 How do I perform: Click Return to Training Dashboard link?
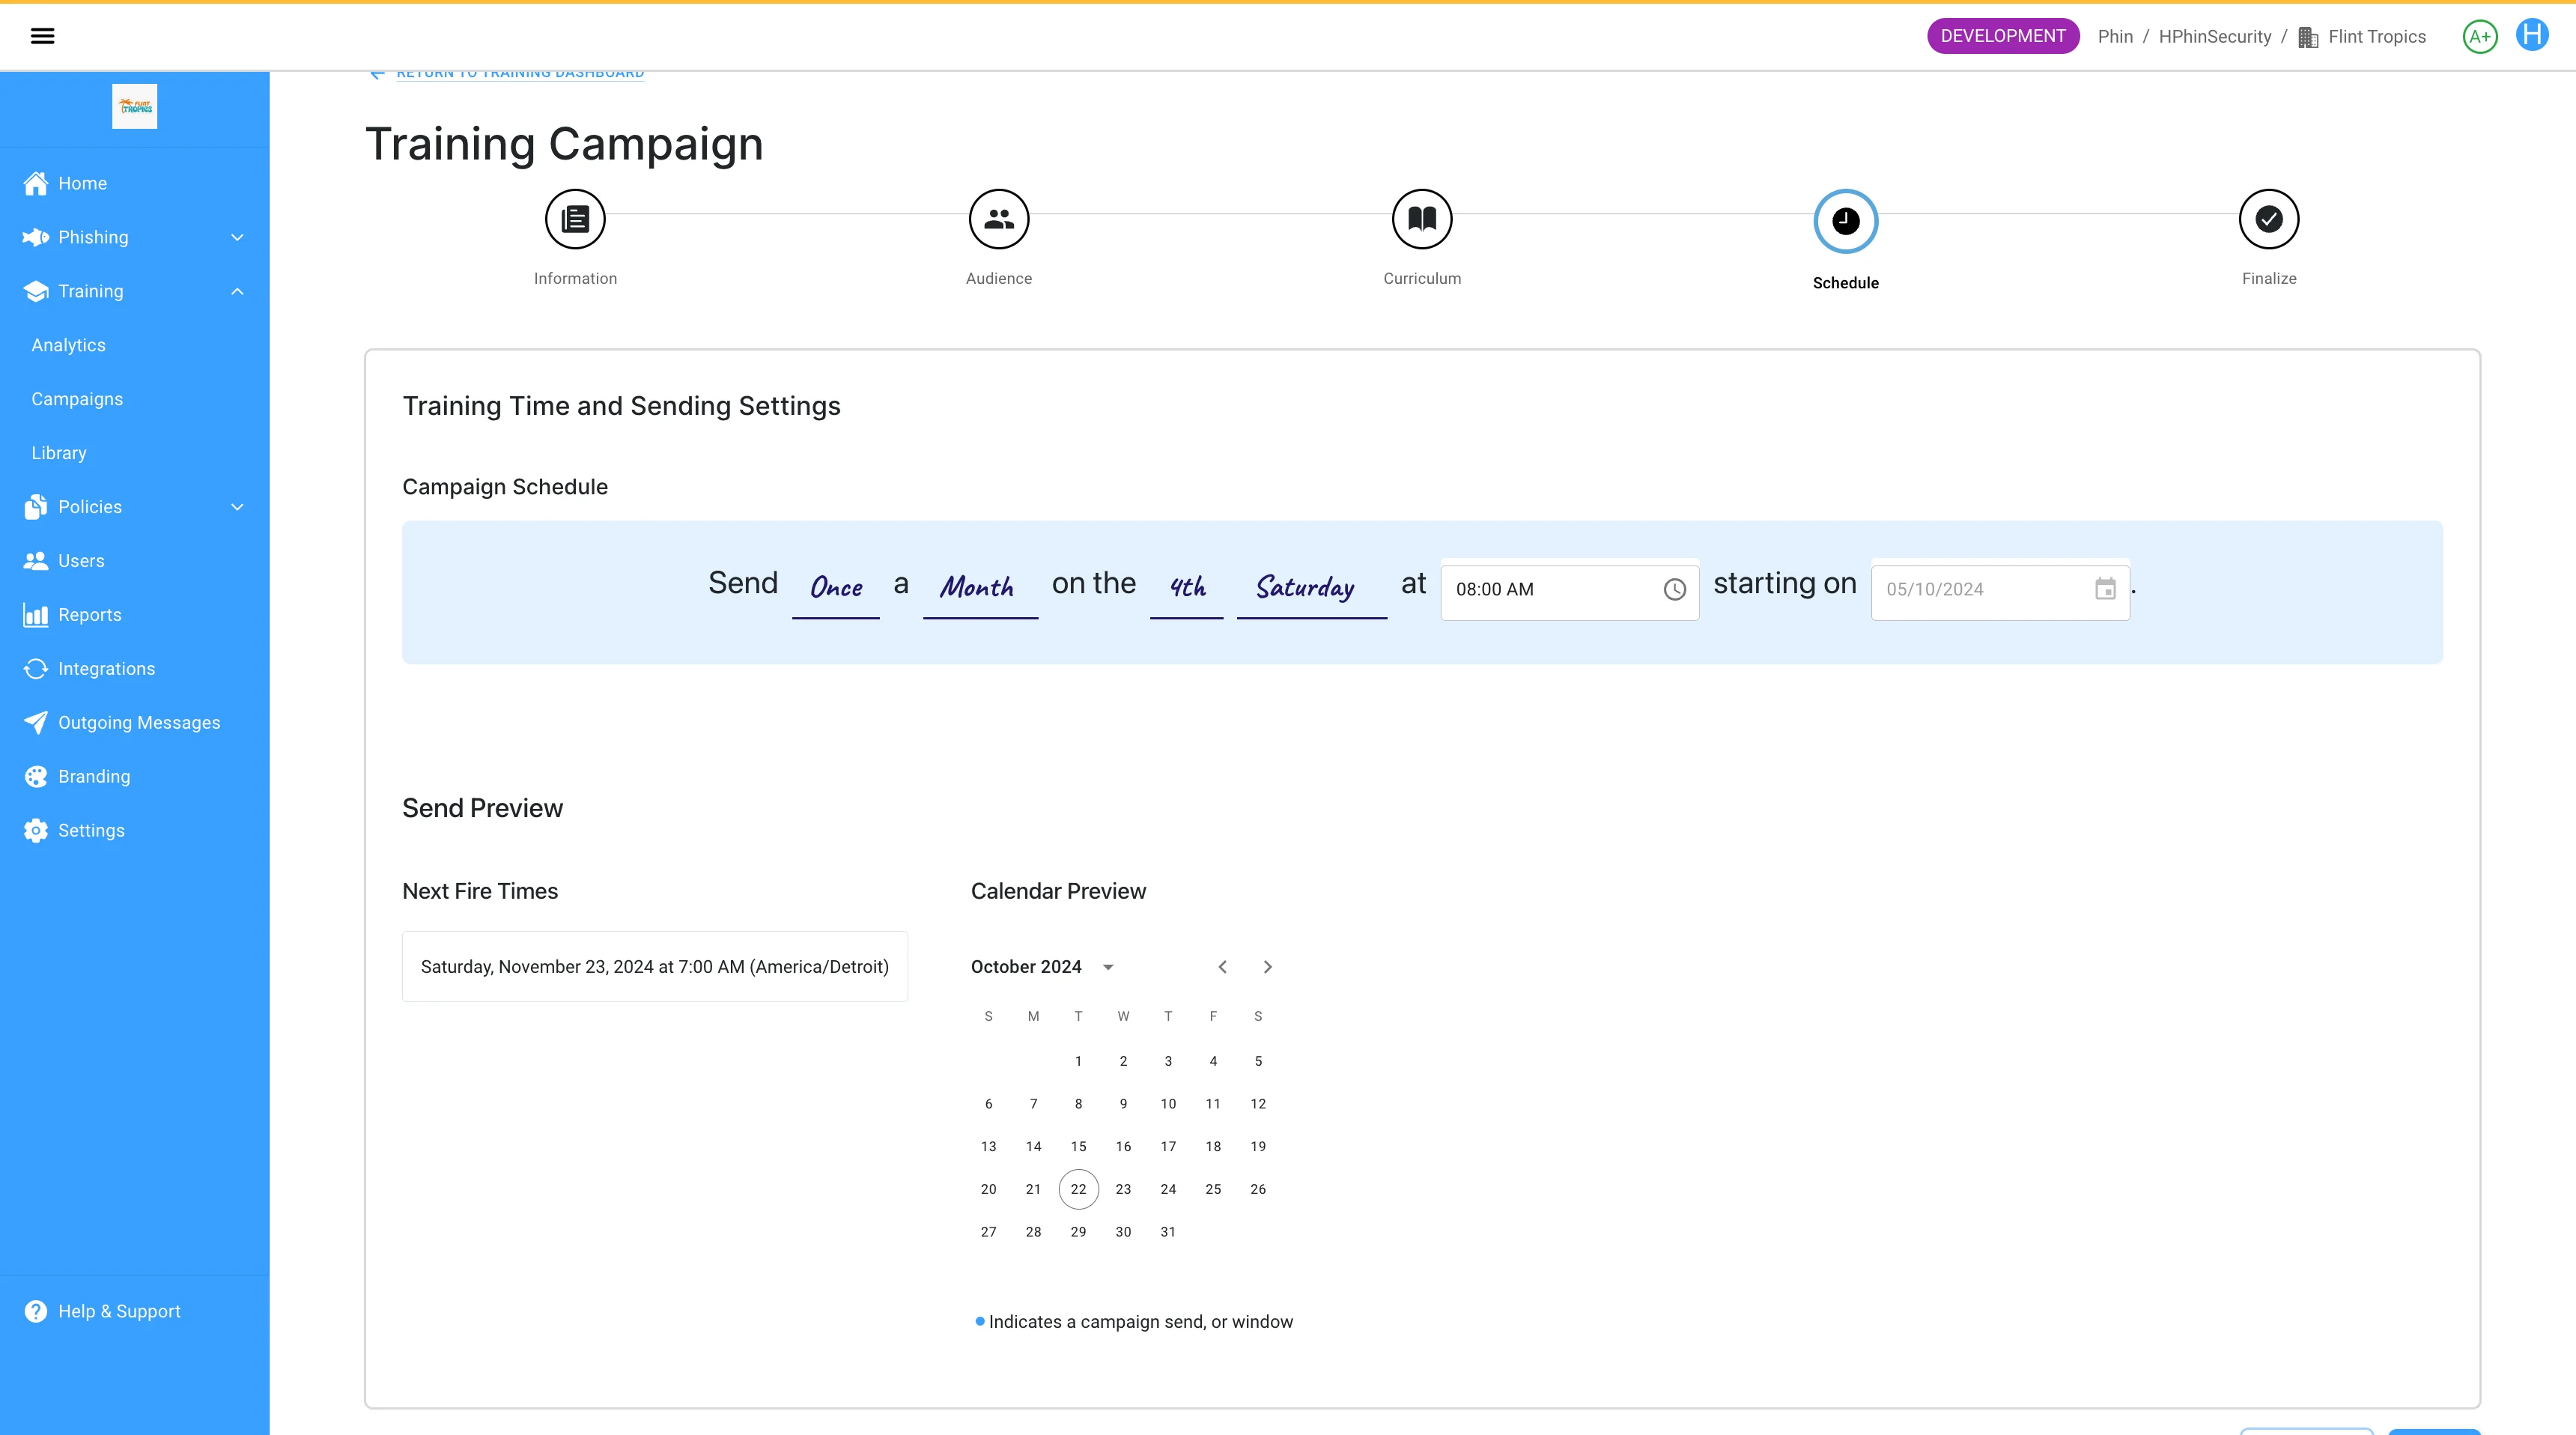[519, 74]
